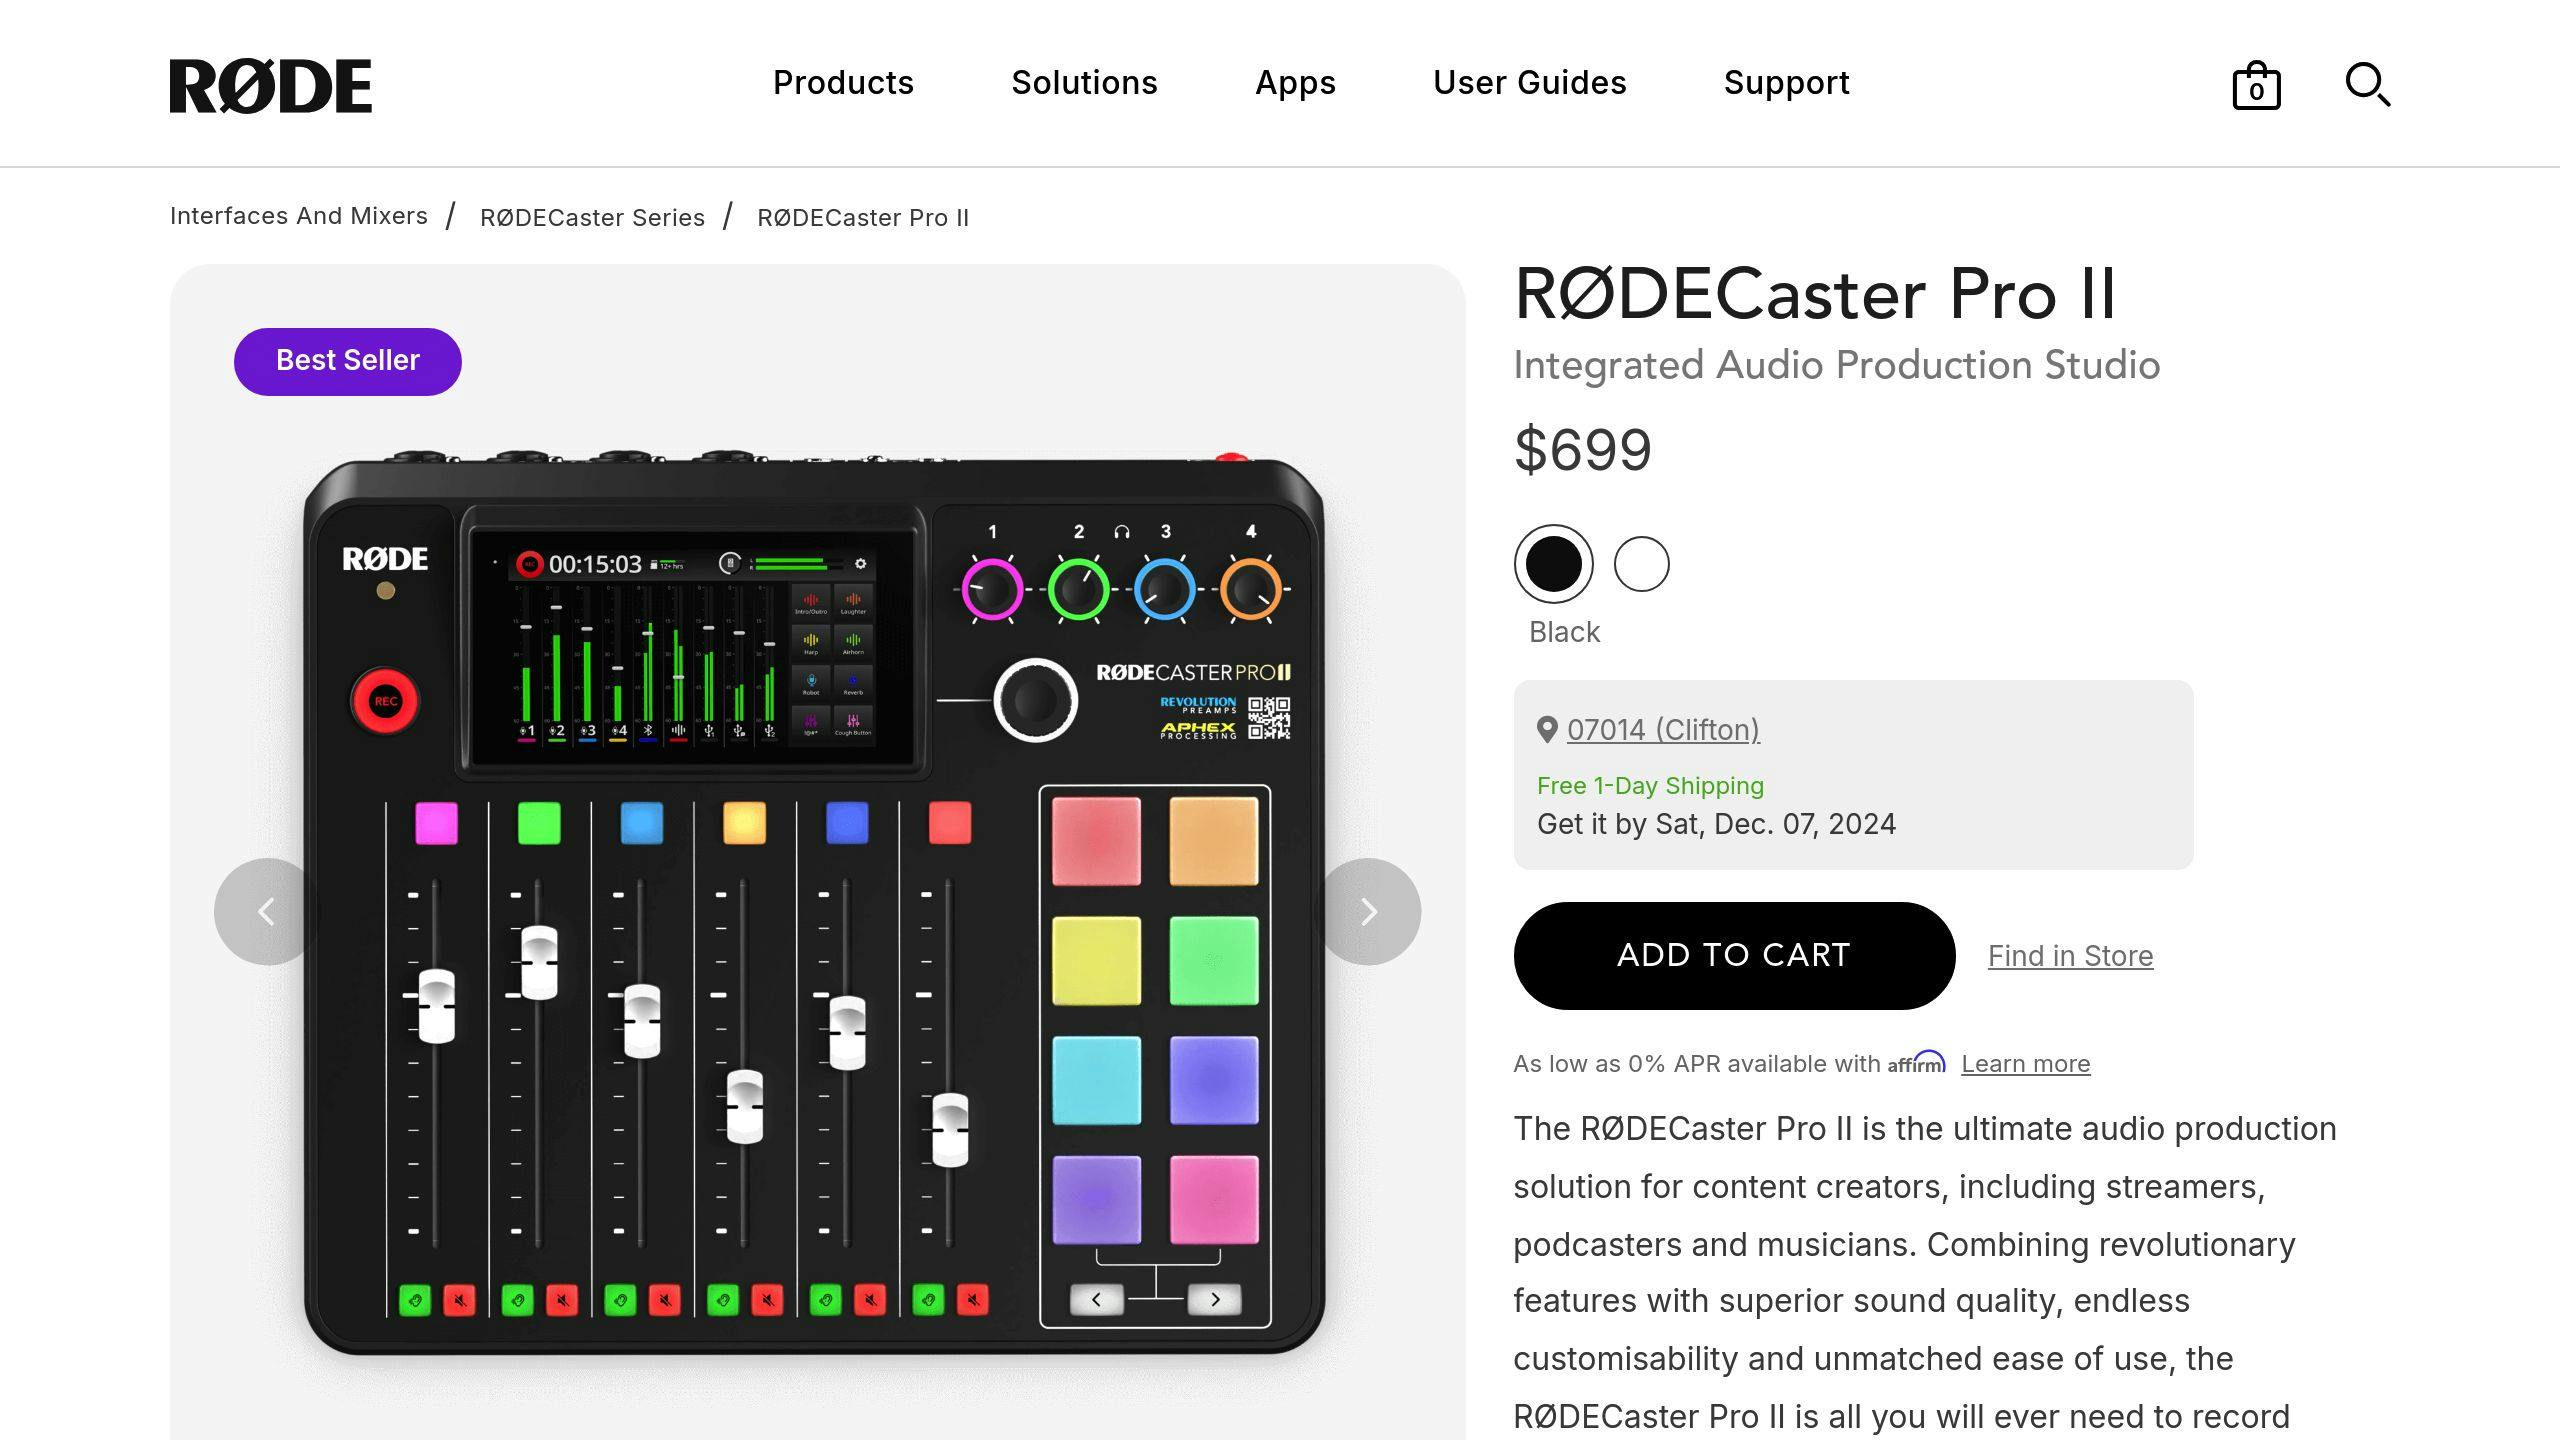Click the Integrated Audio Production Studio subtitle

tap(1836, 365)
